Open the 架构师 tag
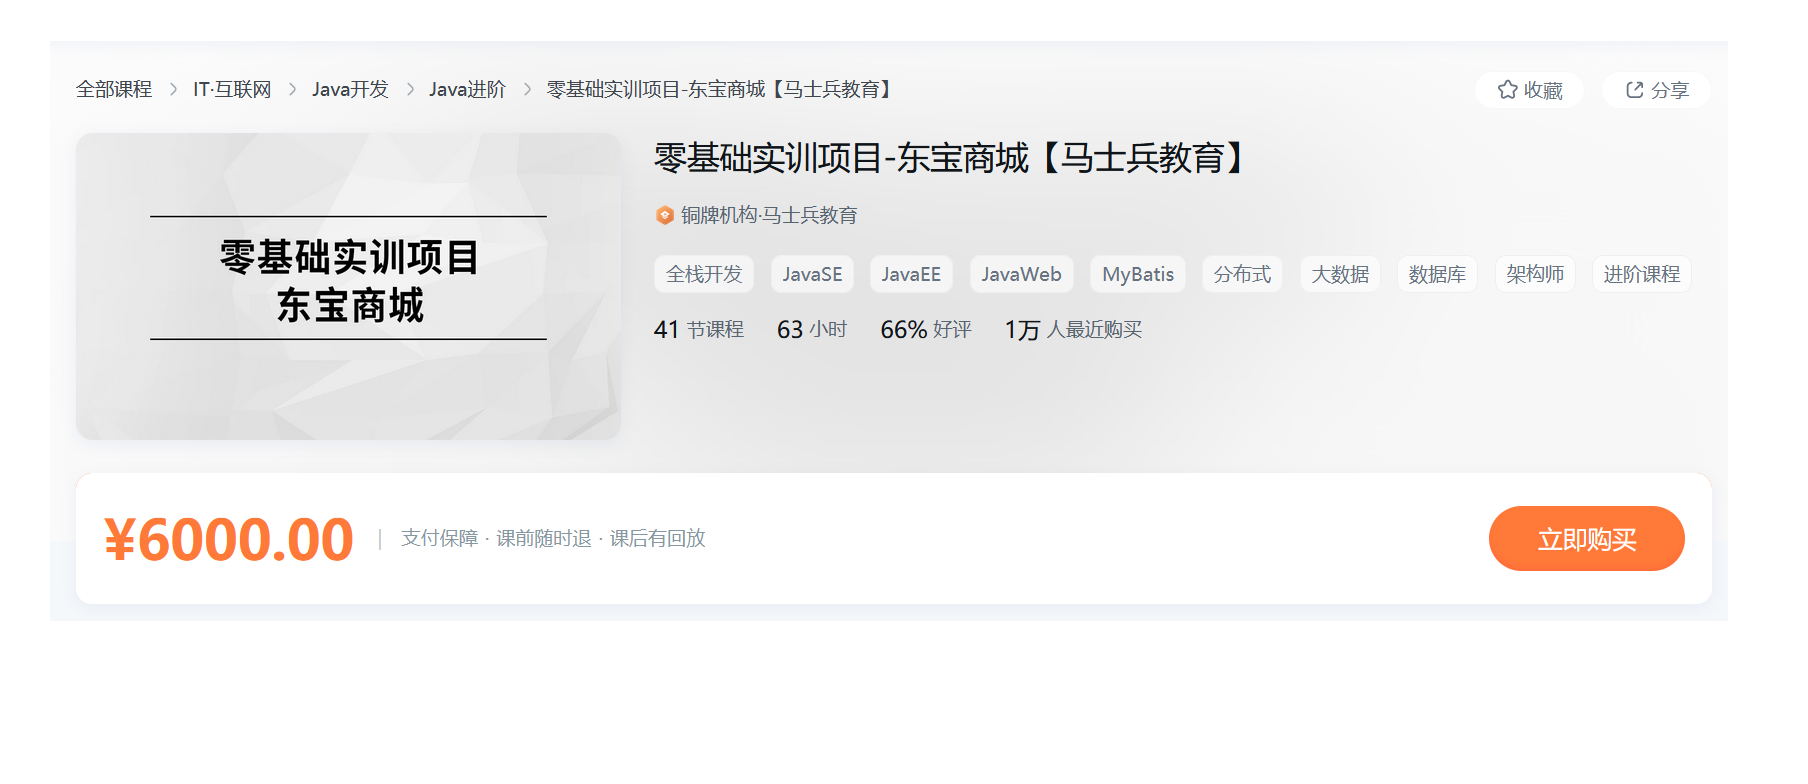Screen dimensions: 1808x784 click(x=1535, y=274)
